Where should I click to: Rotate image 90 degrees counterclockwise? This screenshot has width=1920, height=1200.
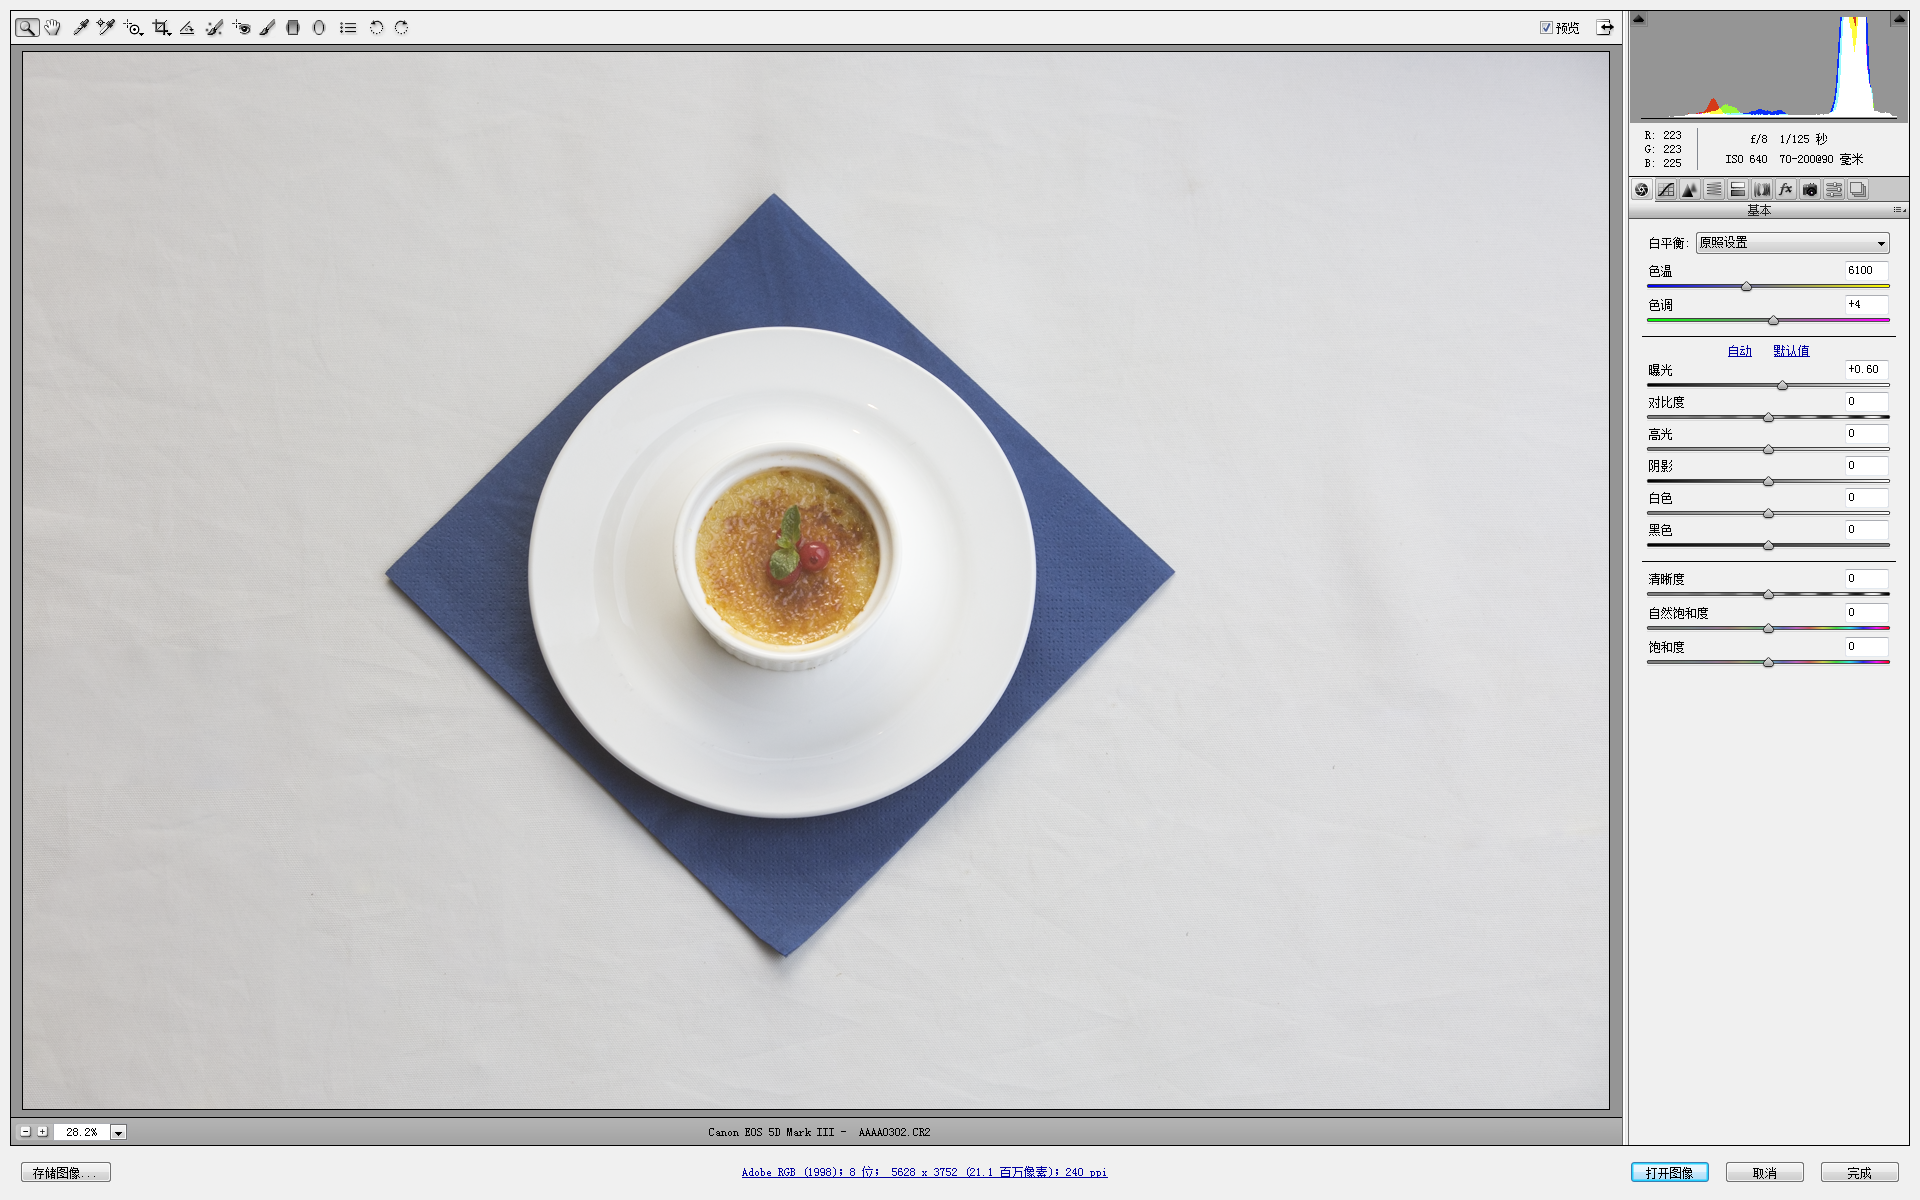(x=376, y=28)
